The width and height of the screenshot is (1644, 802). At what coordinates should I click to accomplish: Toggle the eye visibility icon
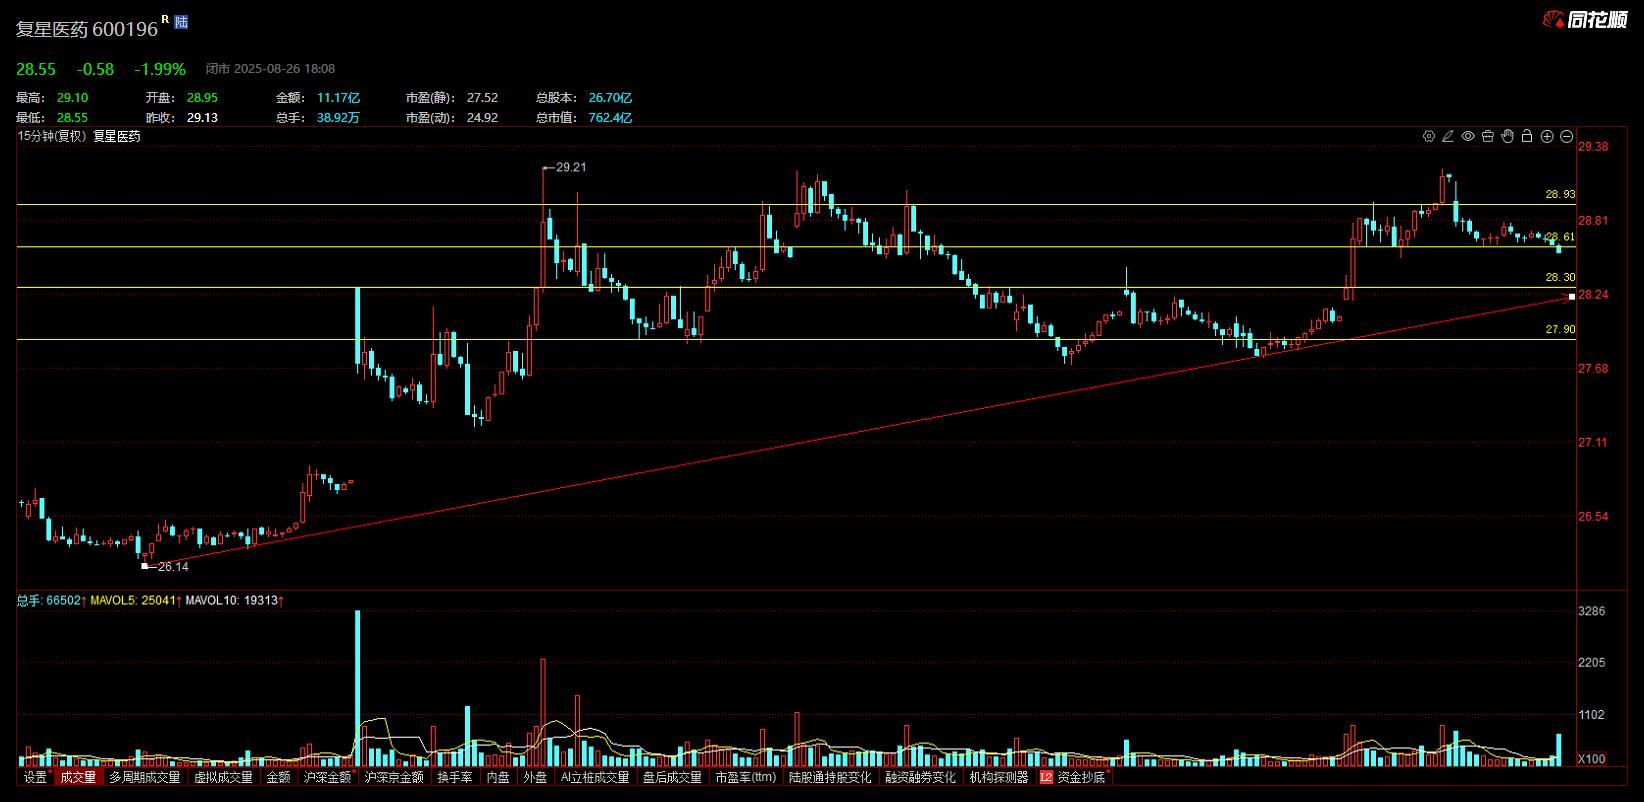coord(1468,137)
